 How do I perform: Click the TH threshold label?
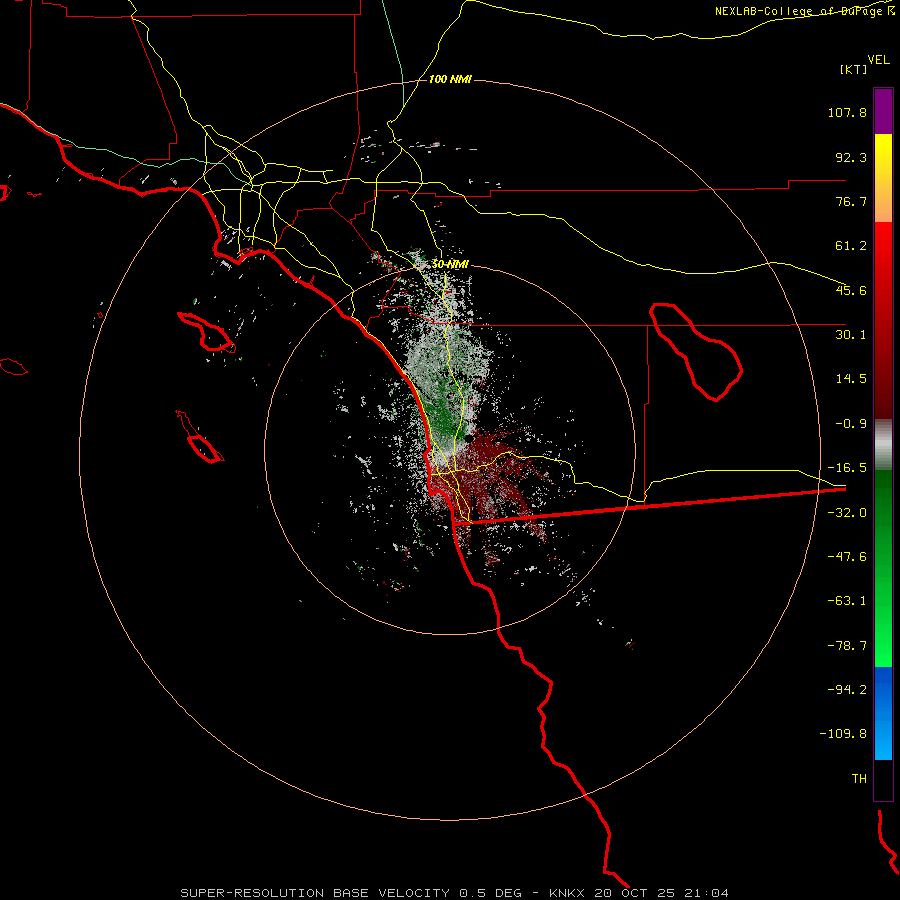click(x=859, y=778)
